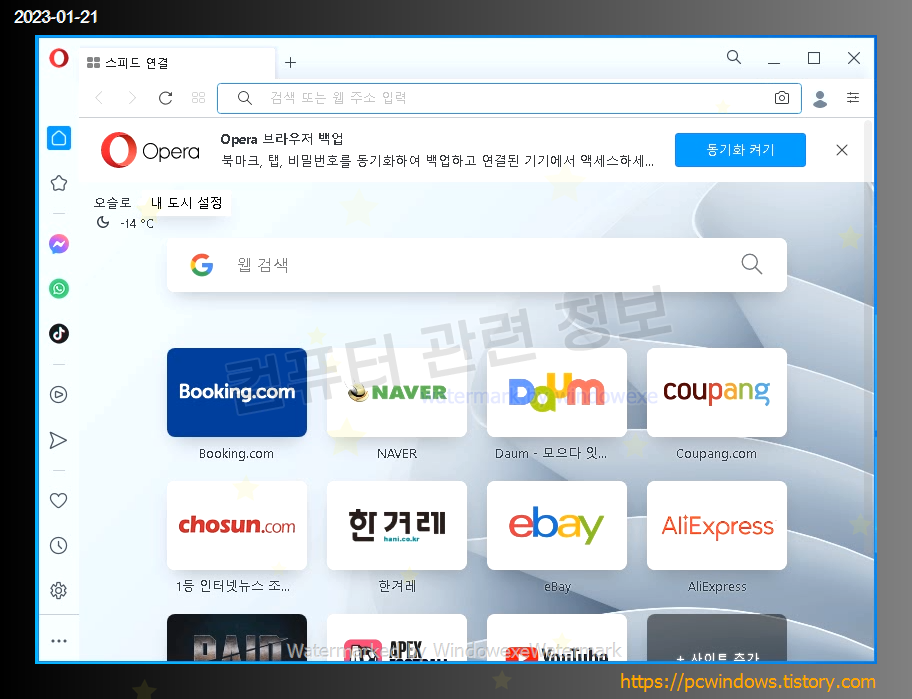
Task: Open WhatsApp in sidebar
Action: pyautogui.click(x=59, y=288)
